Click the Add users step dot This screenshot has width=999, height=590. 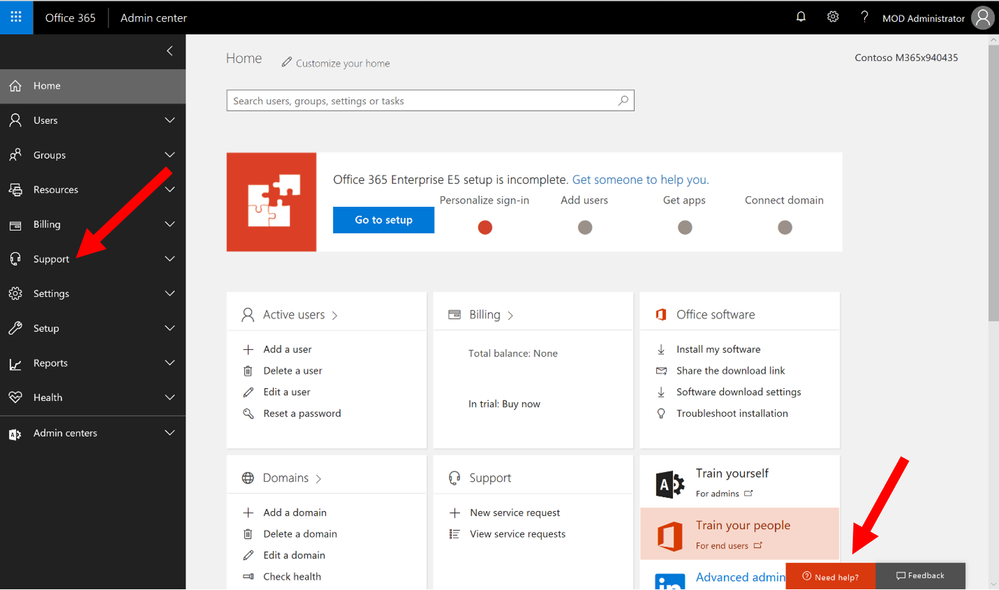pos(585,227)
